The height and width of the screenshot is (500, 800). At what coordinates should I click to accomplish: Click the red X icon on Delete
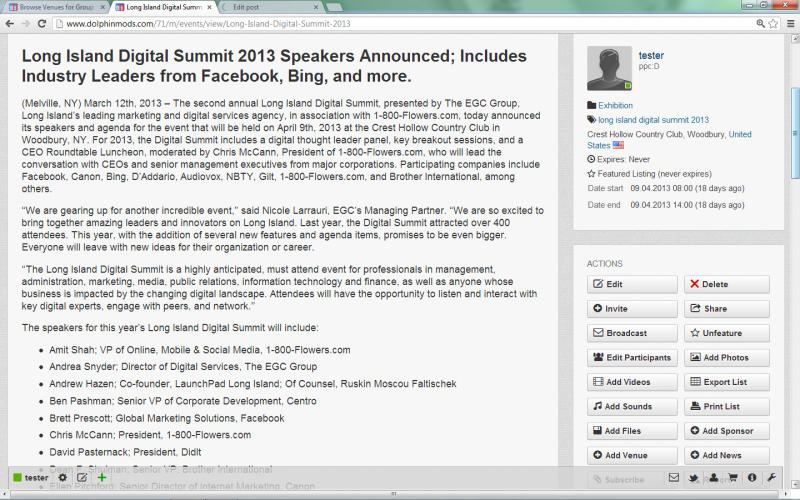[694, 284]
